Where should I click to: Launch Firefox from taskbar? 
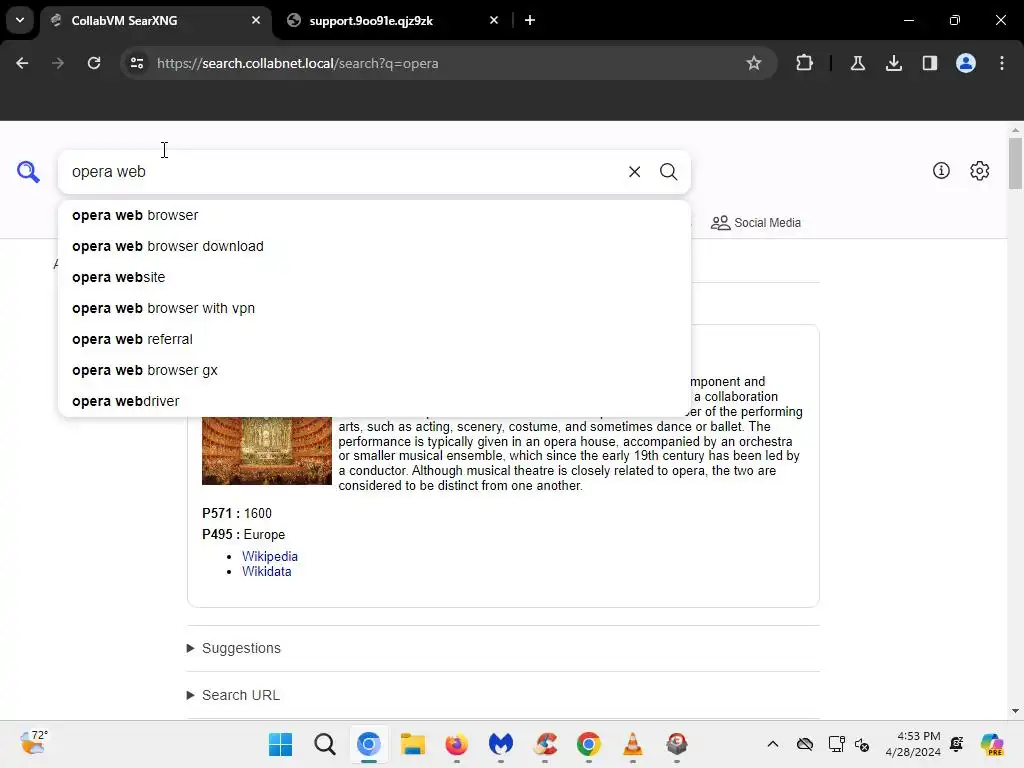click(x=456, y=744)
